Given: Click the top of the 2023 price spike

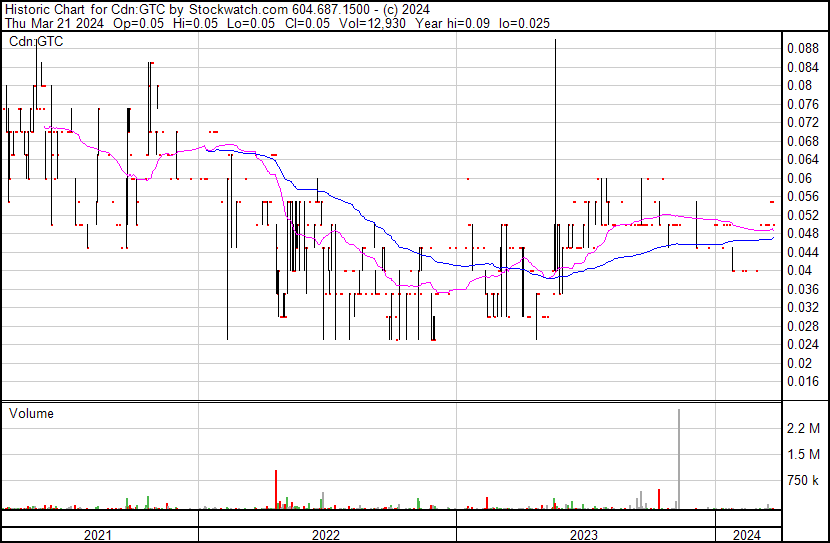Looking at the screenshot, I should [555, 41].
